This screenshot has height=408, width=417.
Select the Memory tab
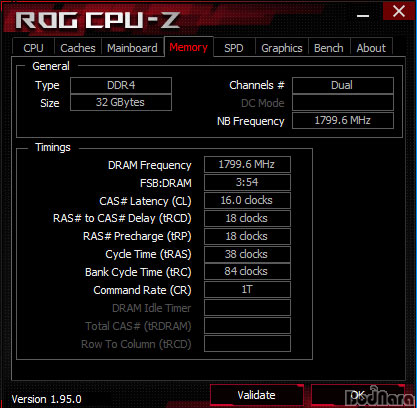pos(189,47)
